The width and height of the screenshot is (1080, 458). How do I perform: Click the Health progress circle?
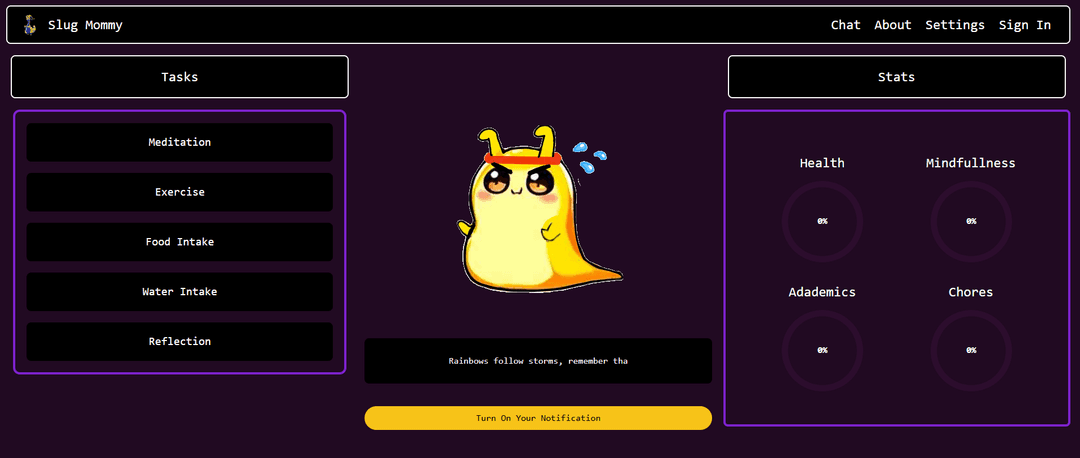[x=822, y=222]
